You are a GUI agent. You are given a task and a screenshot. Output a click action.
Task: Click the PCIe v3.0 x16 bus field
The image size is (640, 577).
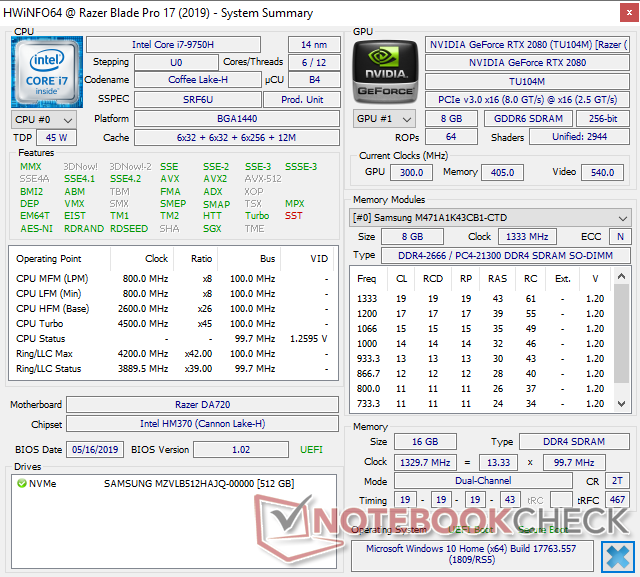click(x=527, y=100)
